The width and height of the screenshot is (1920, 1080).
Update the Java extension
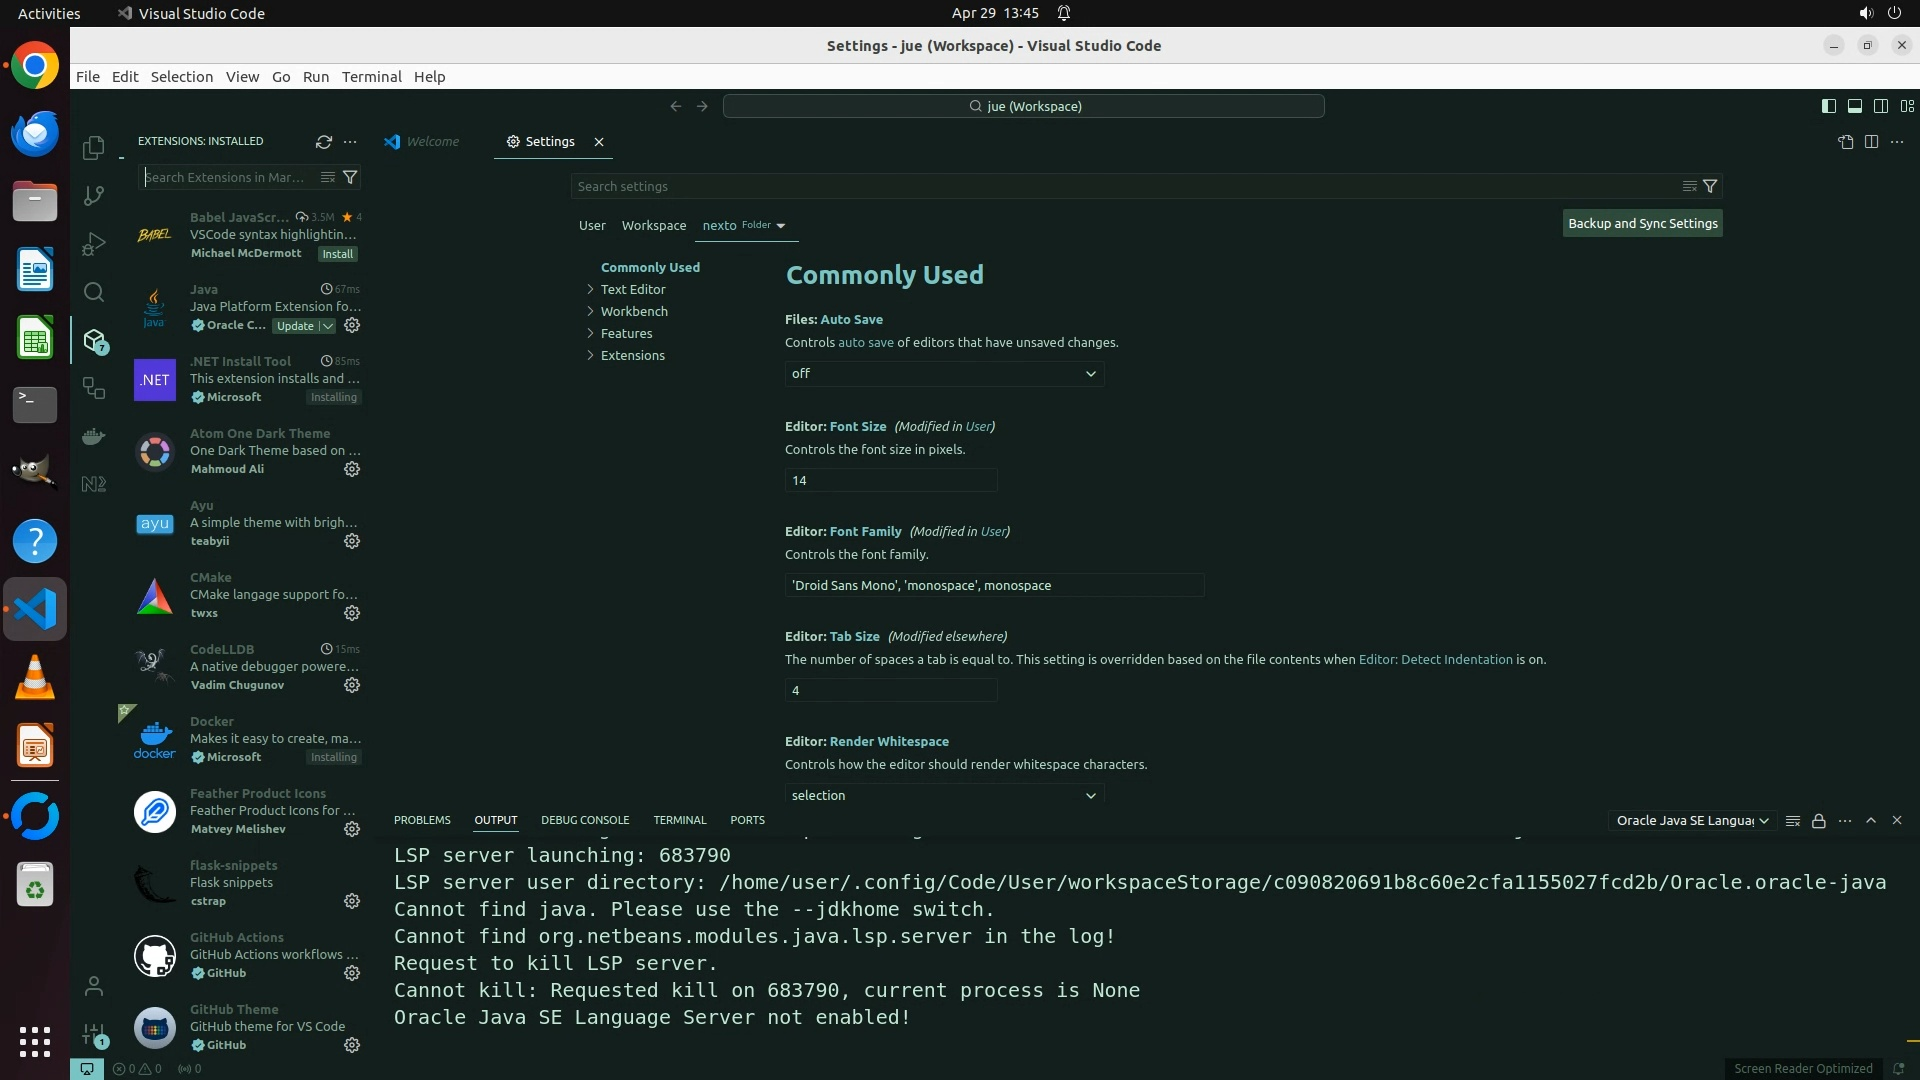295,326
